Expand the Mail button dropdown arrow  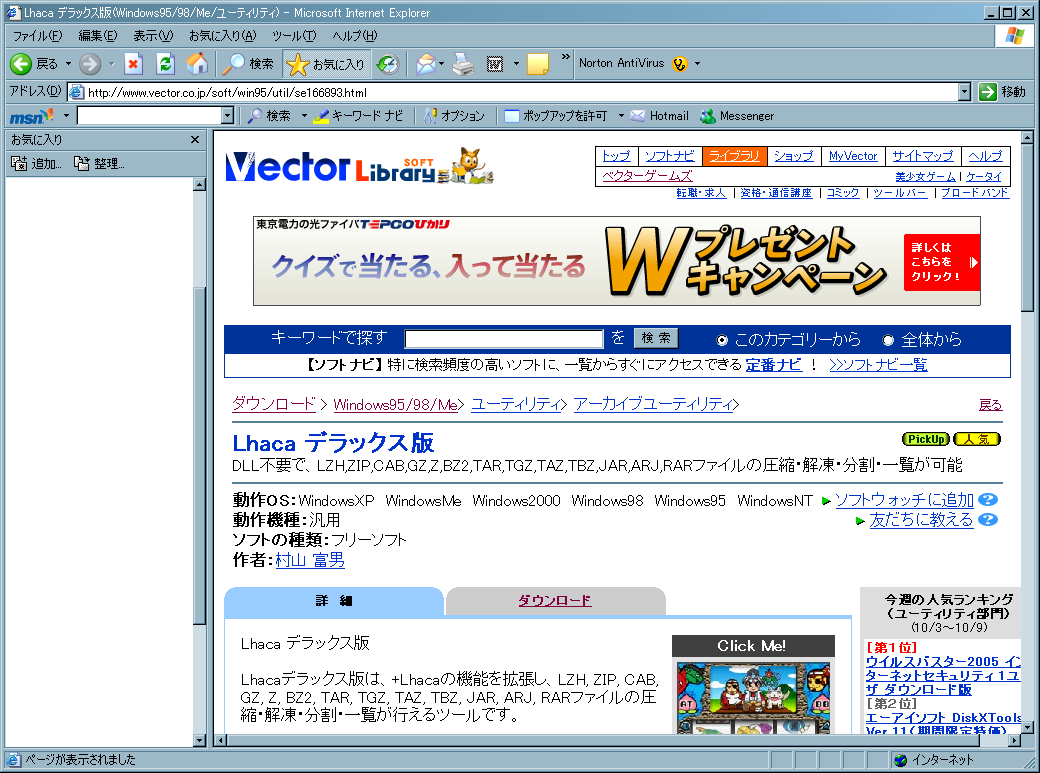[x=442, y=64]
